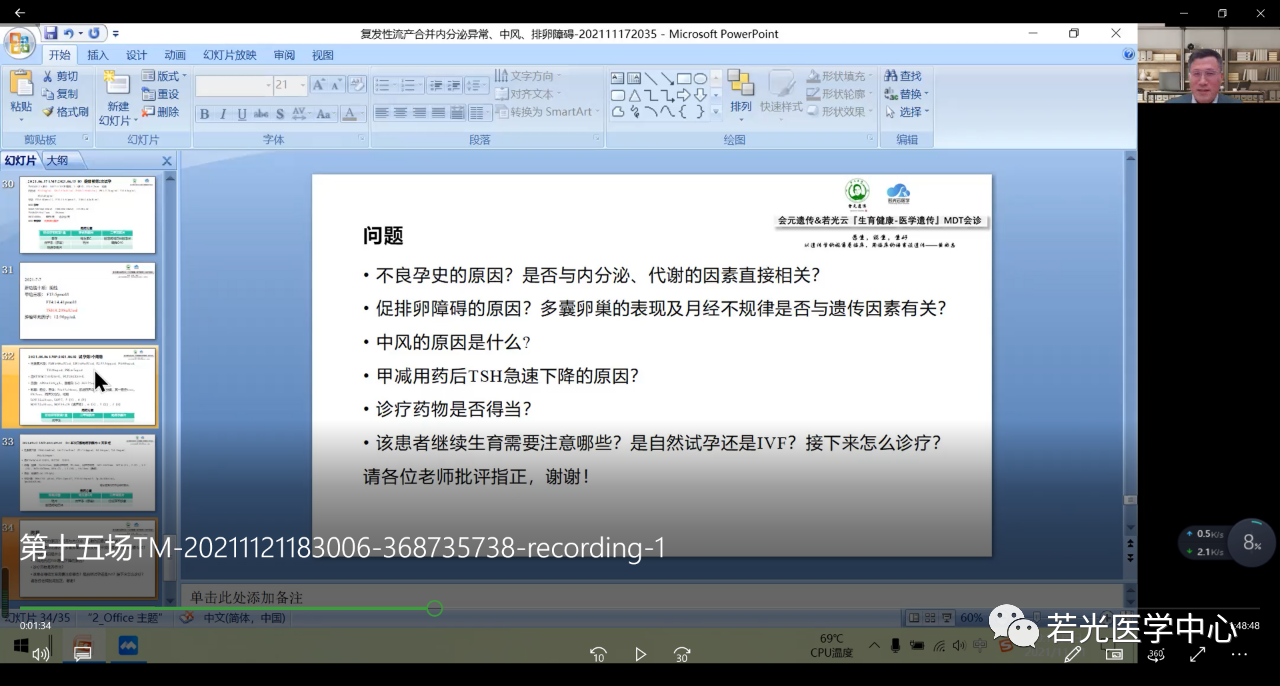Viewport: 1280px width, 686px height.
Task: Click the PowerPoint Help question mark icon
Action: (1129, 55)
